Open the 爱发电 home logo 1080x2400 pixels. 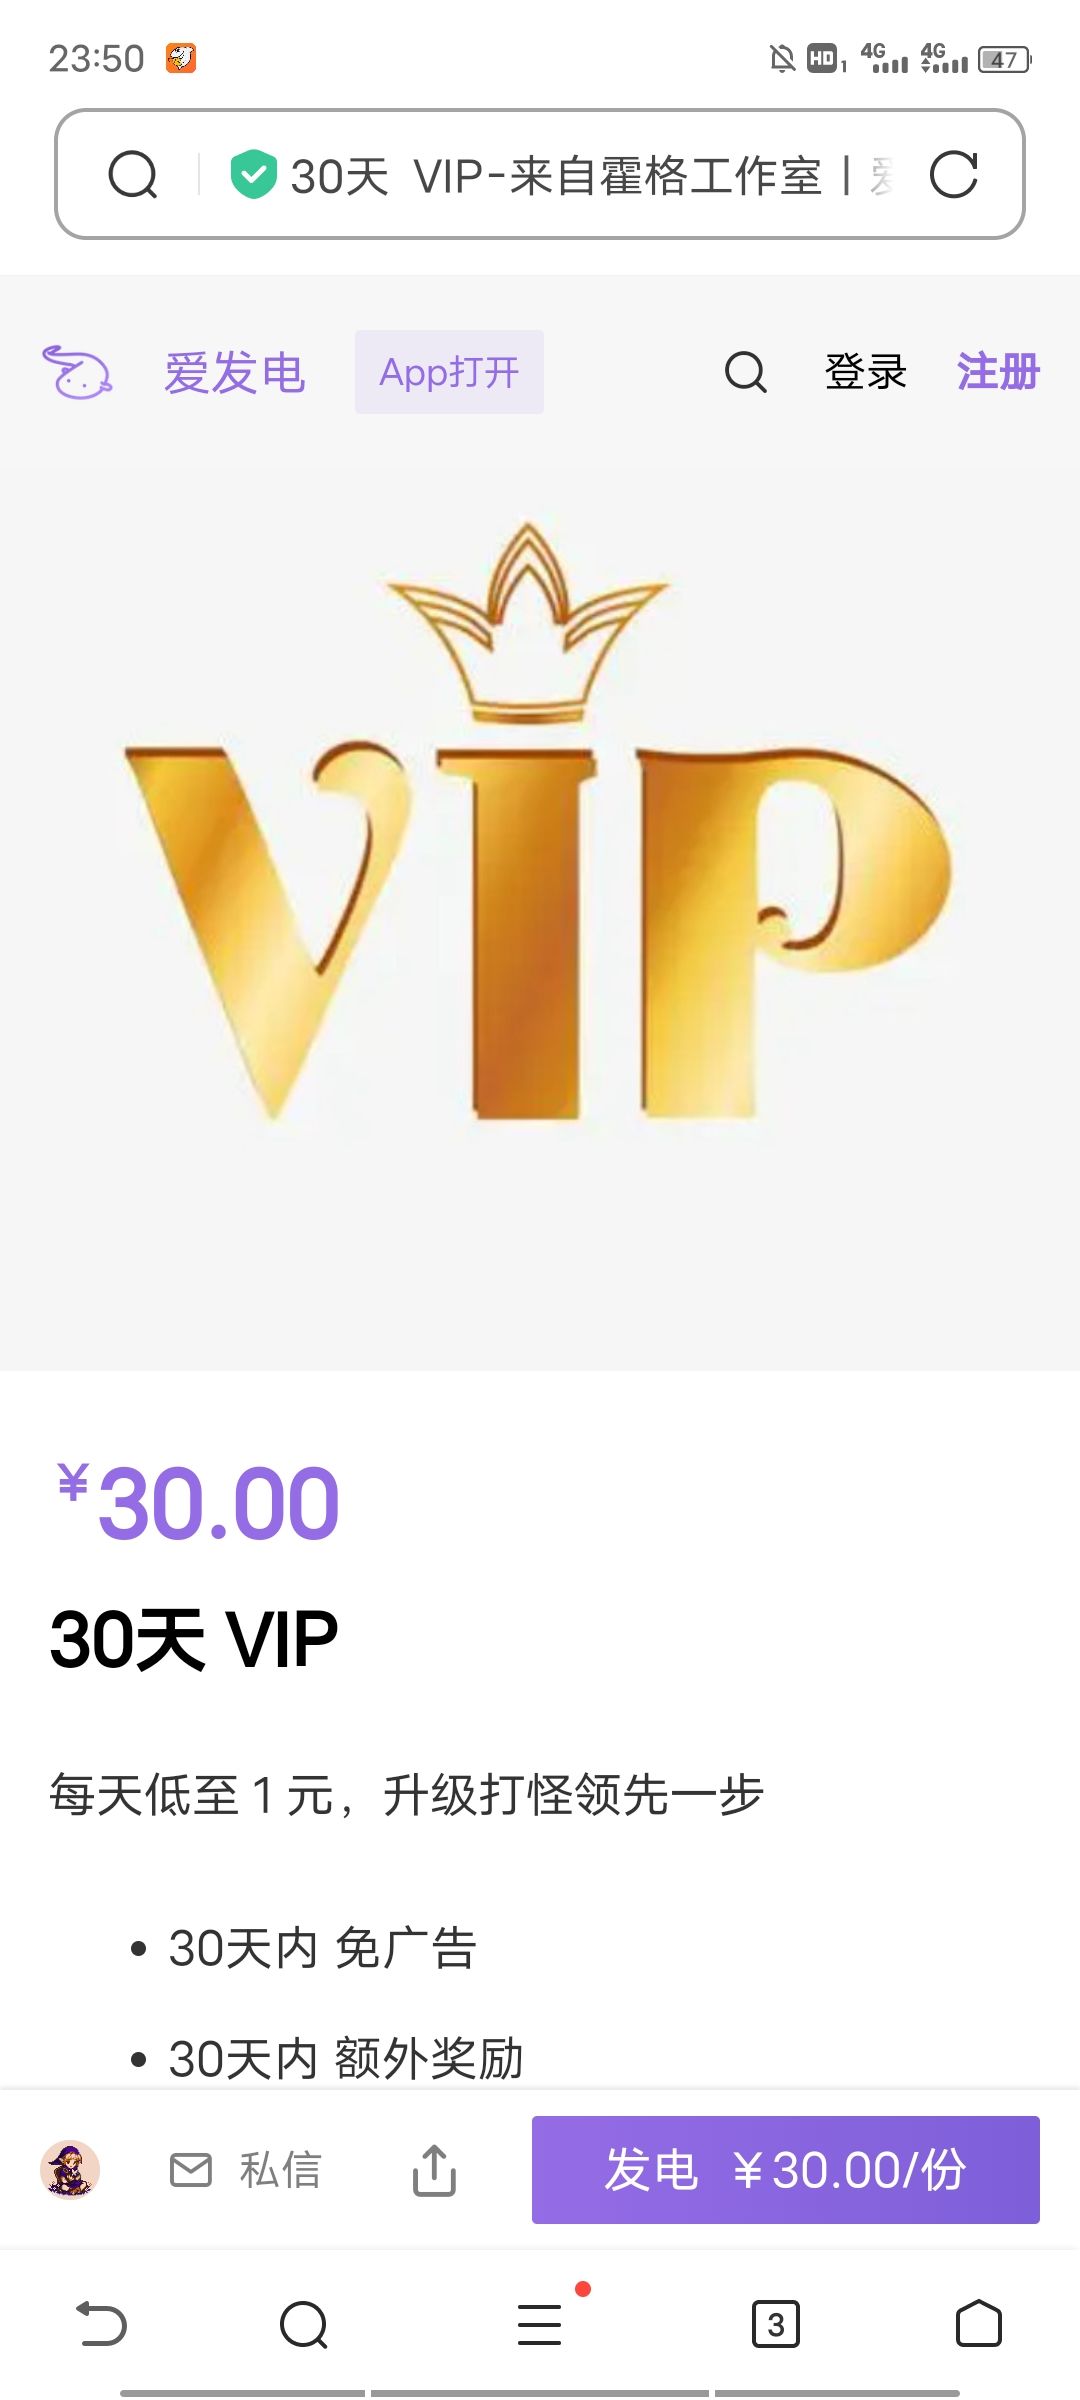tap(77, 372)
